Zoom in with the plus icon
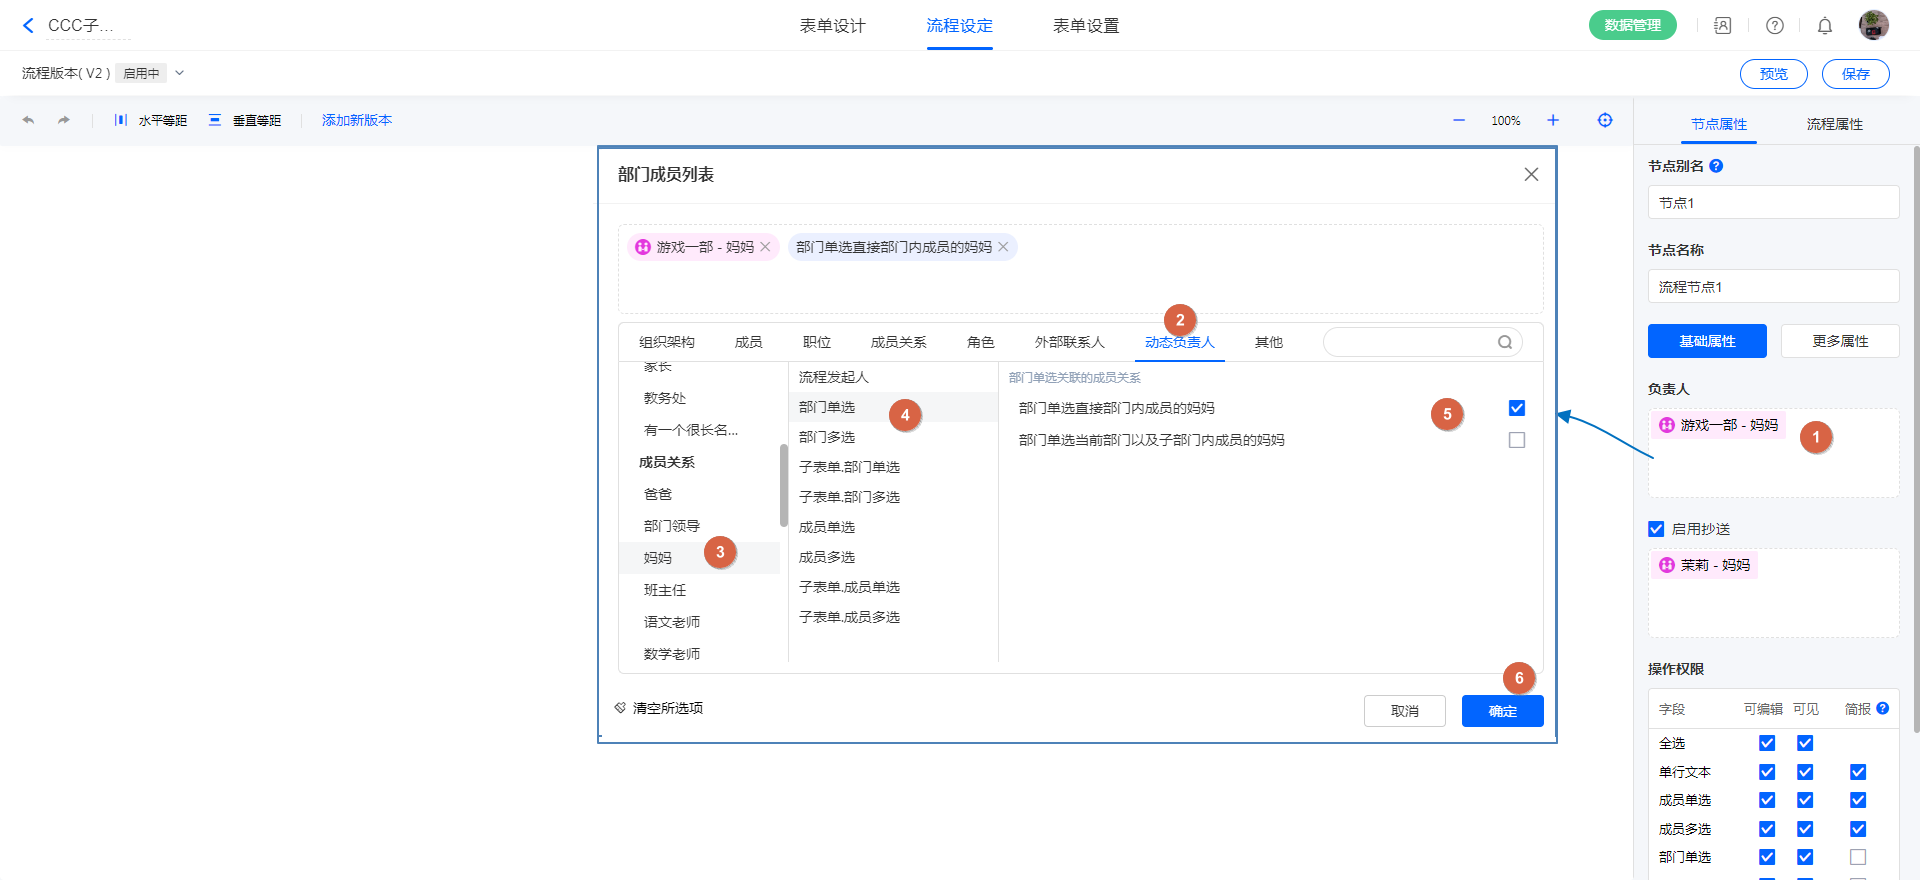1920x880 pixels. (1553, 120)
